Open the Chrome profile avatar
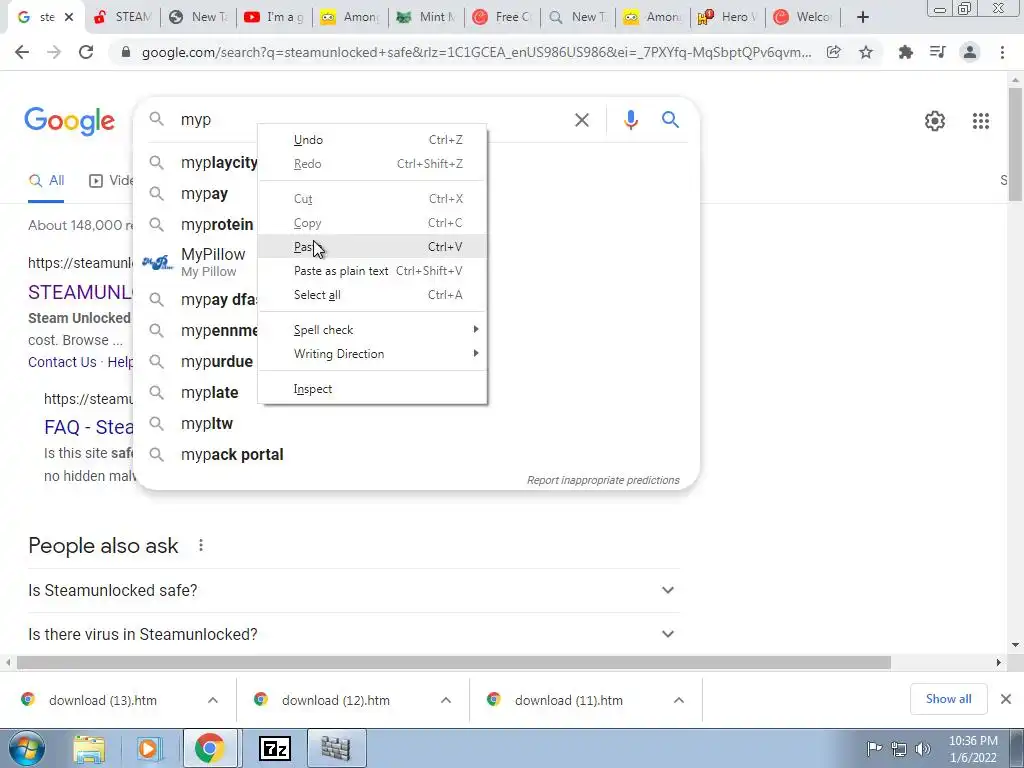 click(x=970, y=52)
